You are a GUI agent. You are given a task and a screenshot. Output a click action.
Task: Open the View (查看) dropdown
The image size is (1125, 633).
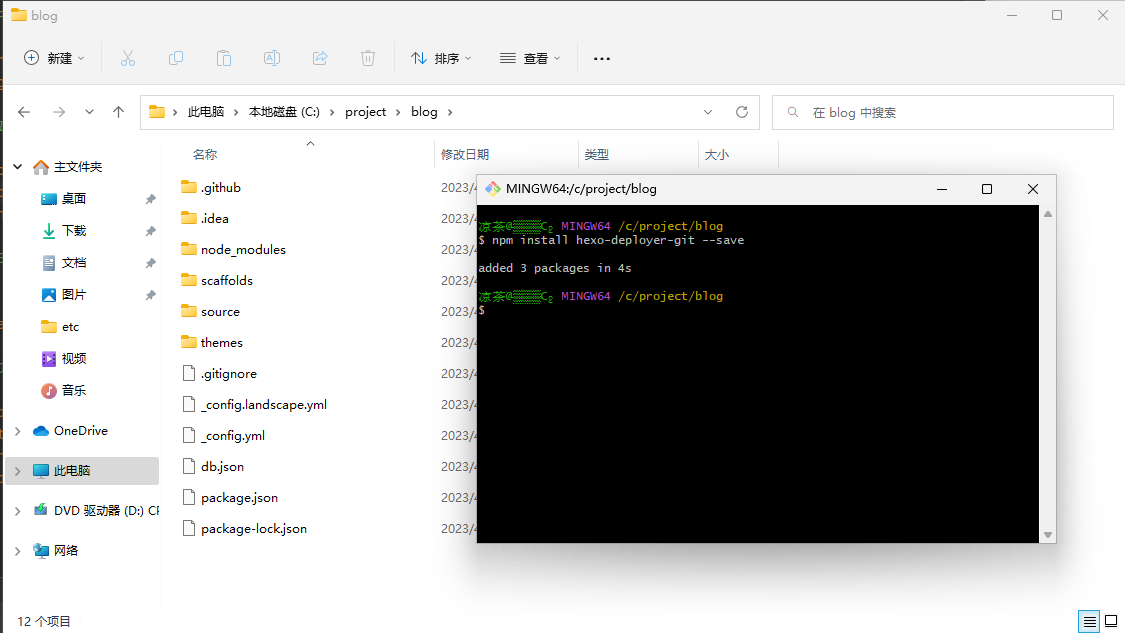pos(530,58)
